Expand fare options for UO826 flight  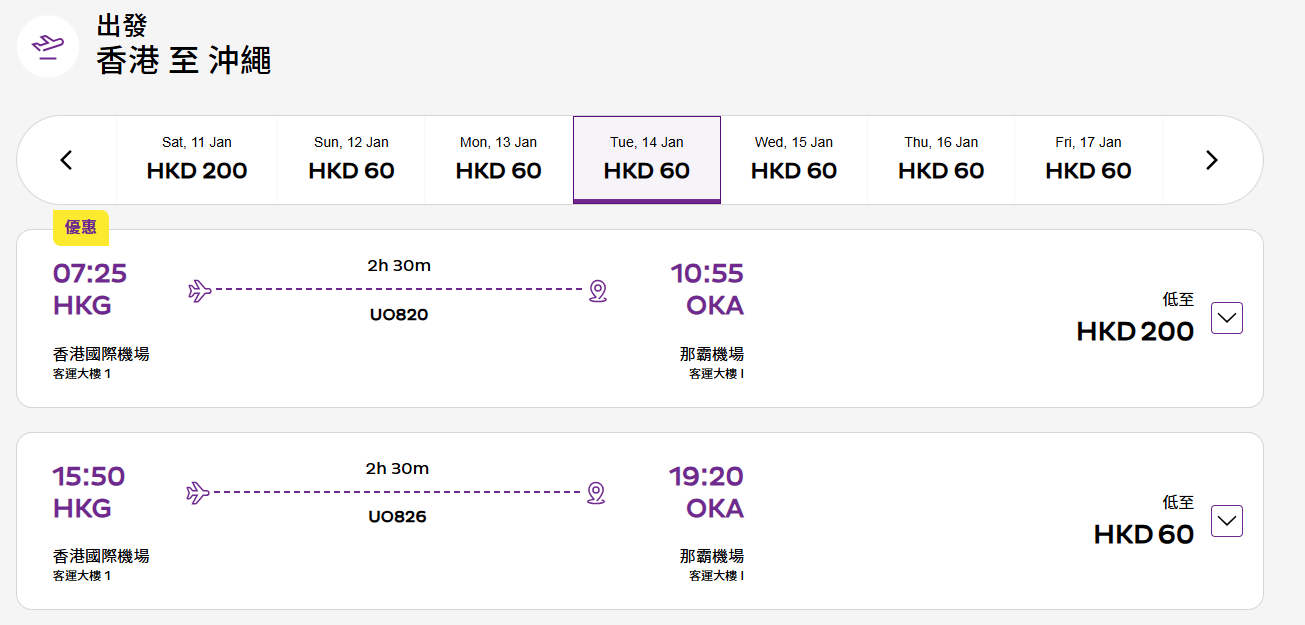coord(1227,521)
